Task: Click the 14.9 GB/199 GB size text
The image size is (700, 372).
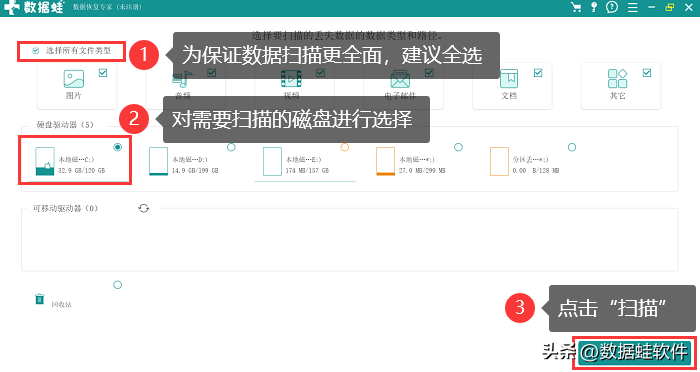Action: click(x=195, y=171)
